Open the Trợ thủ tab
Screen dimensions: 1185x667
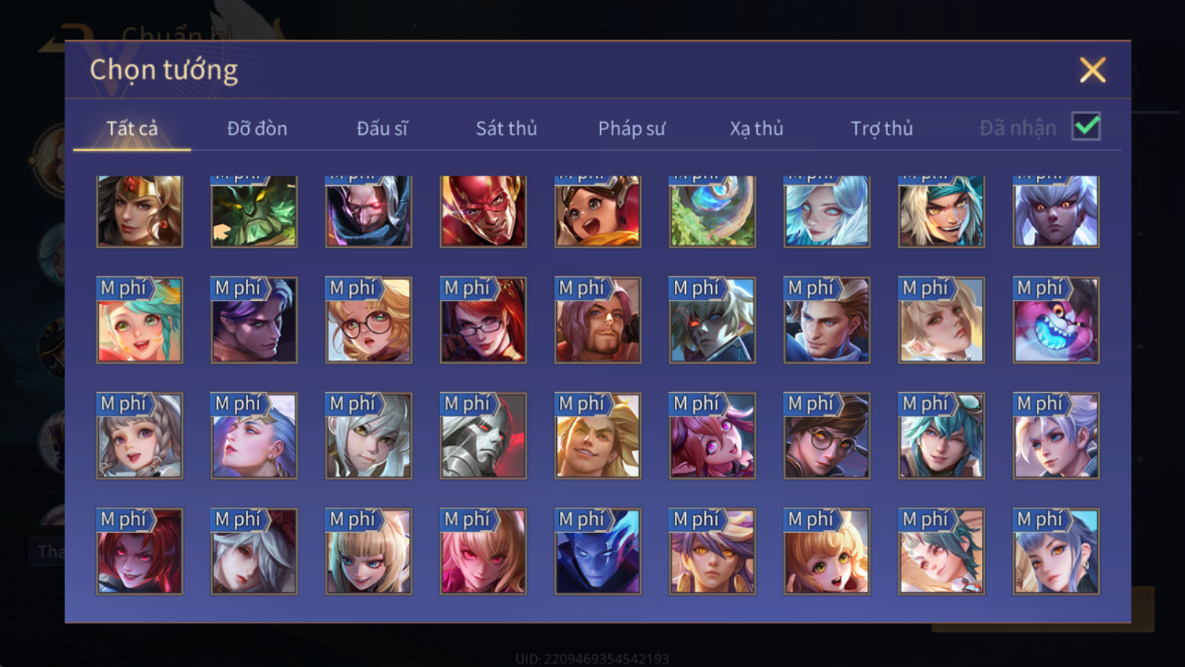tap(881, 128)
